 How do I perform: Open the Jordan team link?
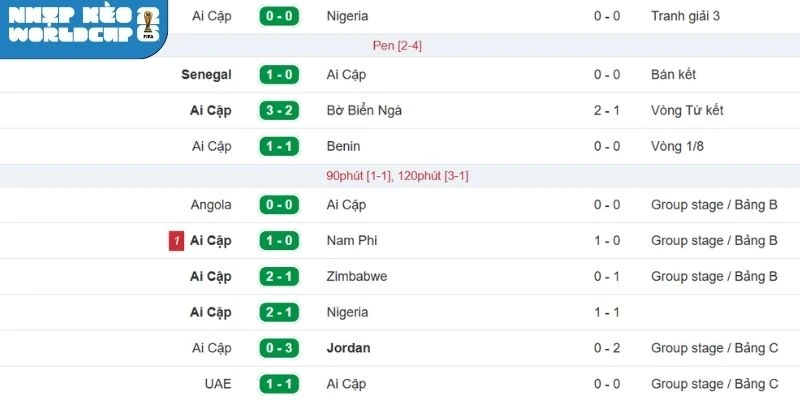[349, 348]
